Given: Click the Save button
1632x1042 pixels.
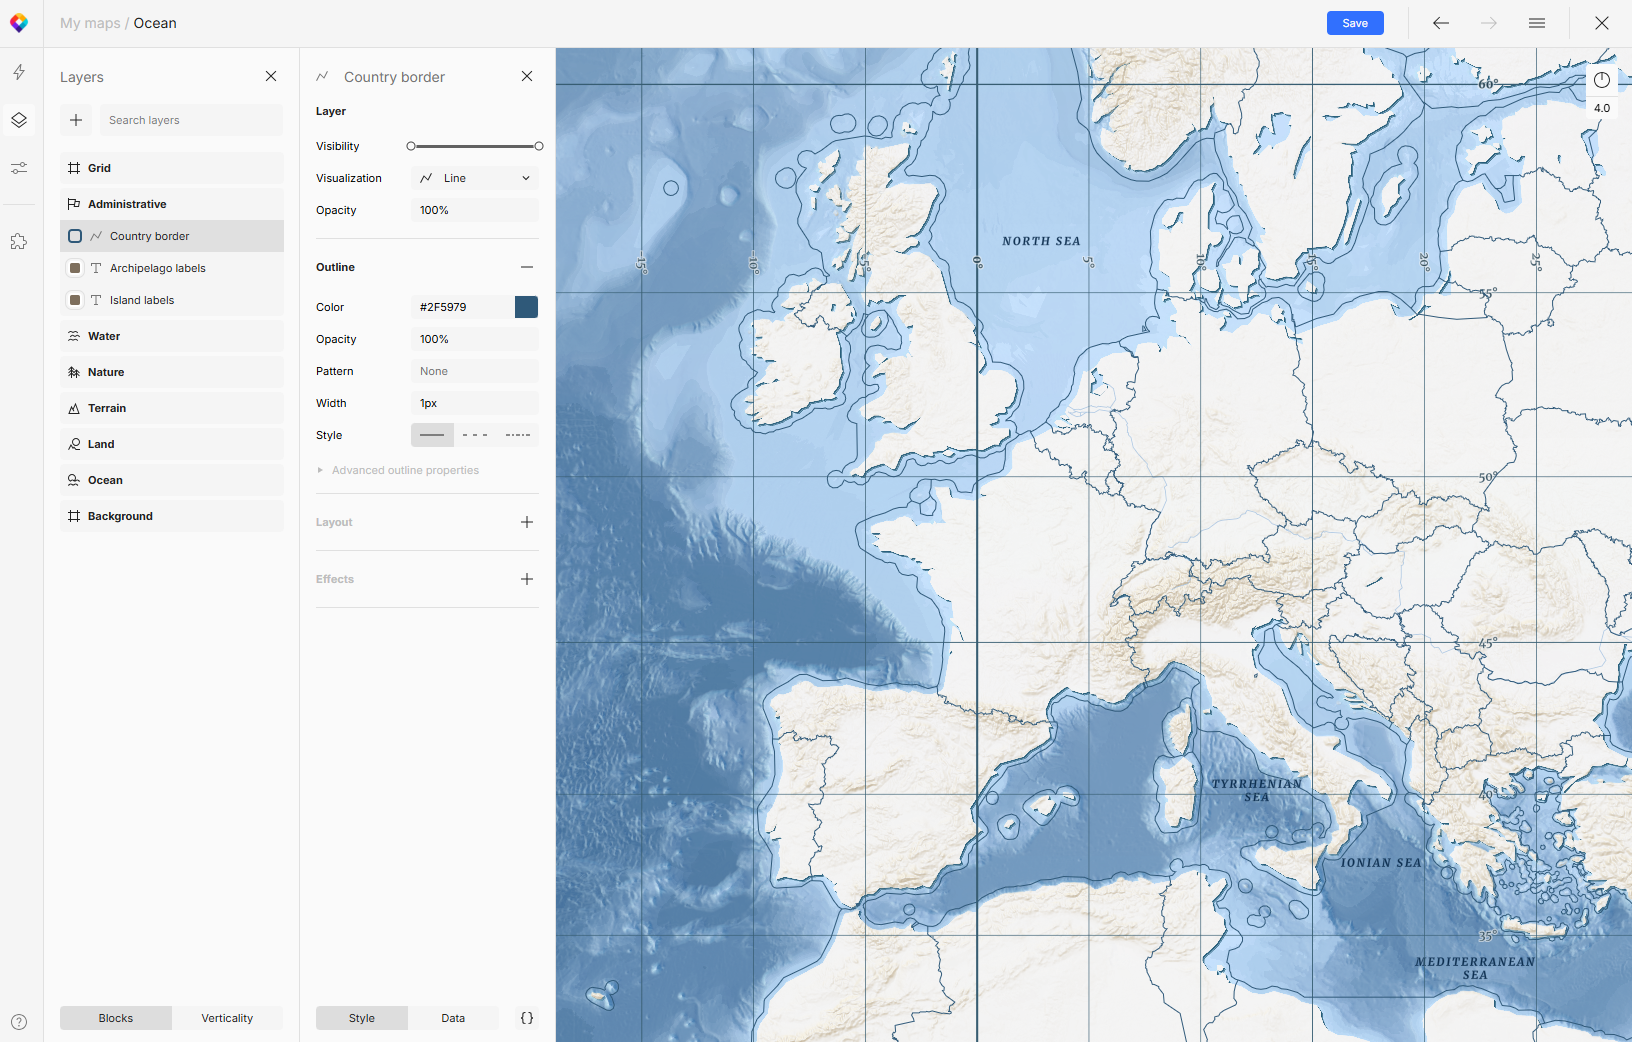Looking at the screenshot, I should click(1354, 22).
